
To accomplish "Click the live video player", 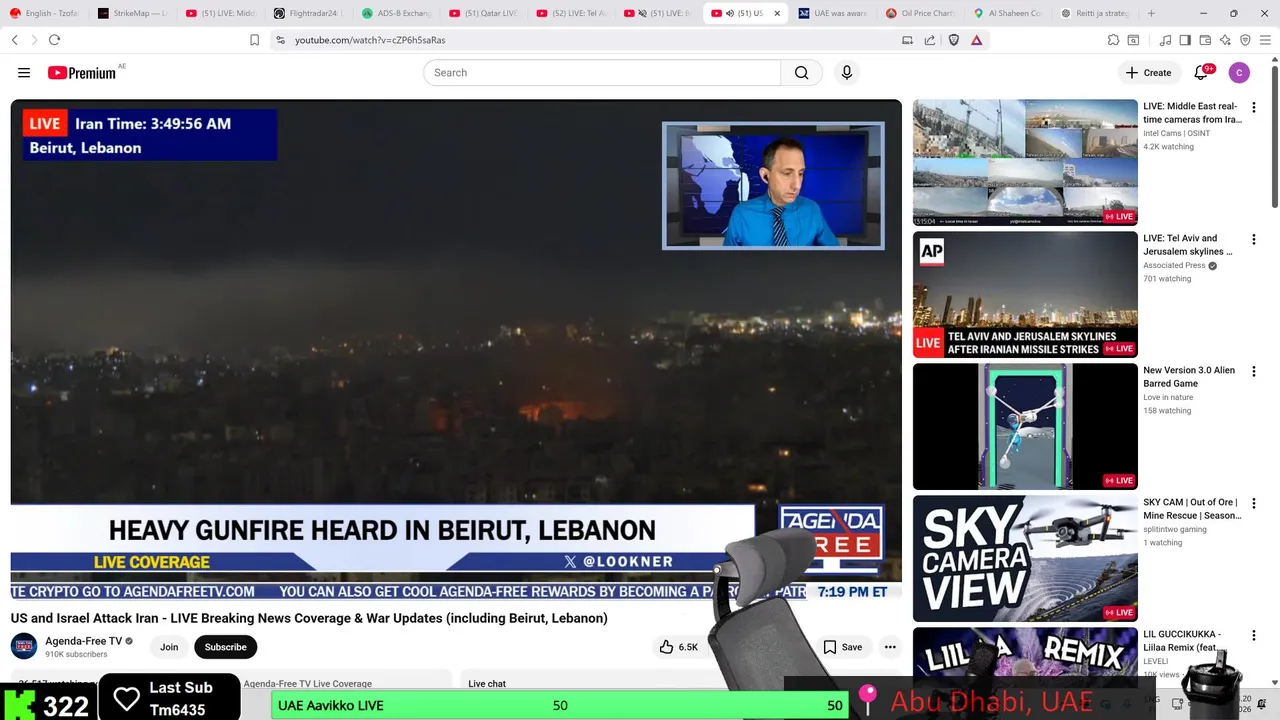I will 456,349.
